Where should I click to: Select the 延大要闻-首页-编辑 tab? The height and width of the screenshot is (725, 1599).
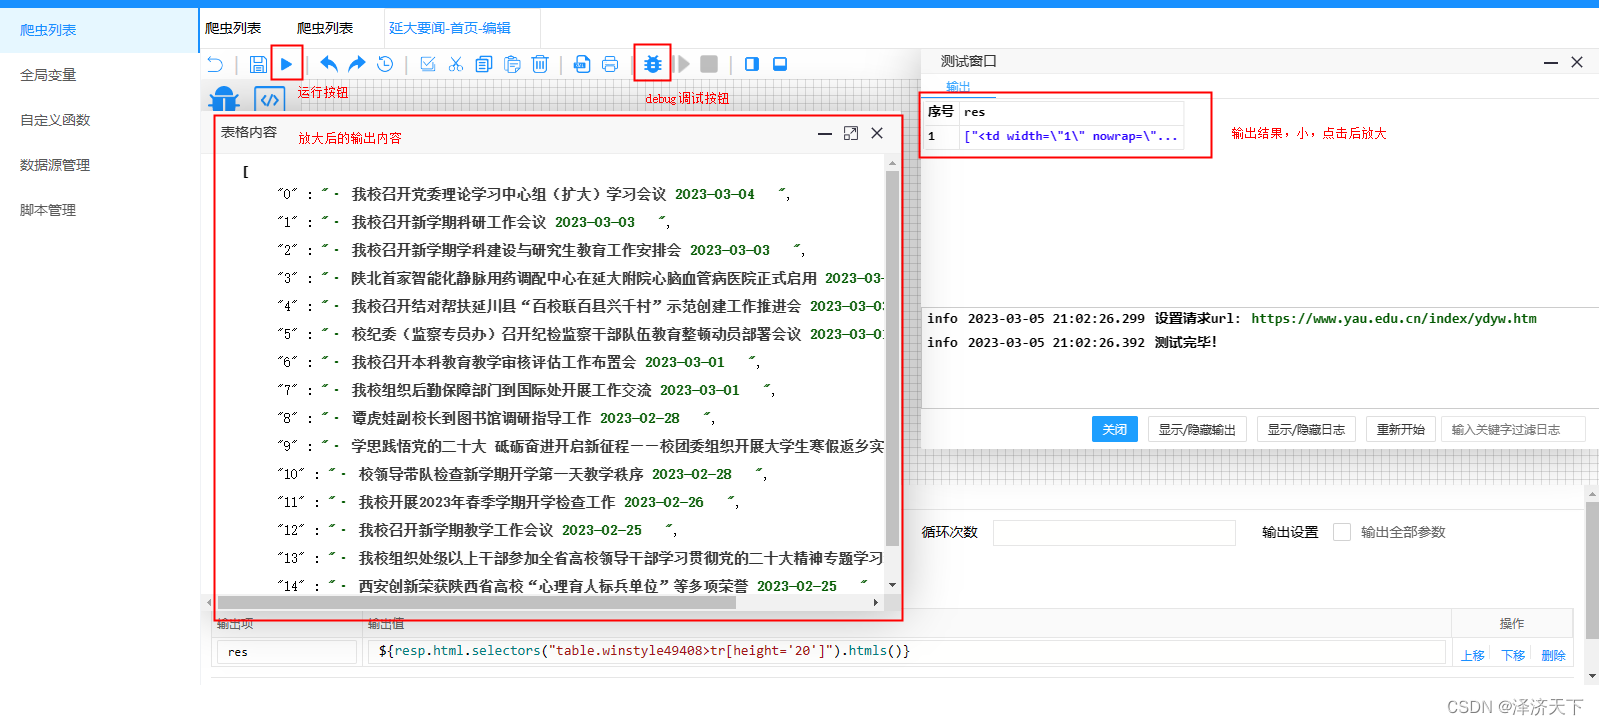[x=450, y=28]
